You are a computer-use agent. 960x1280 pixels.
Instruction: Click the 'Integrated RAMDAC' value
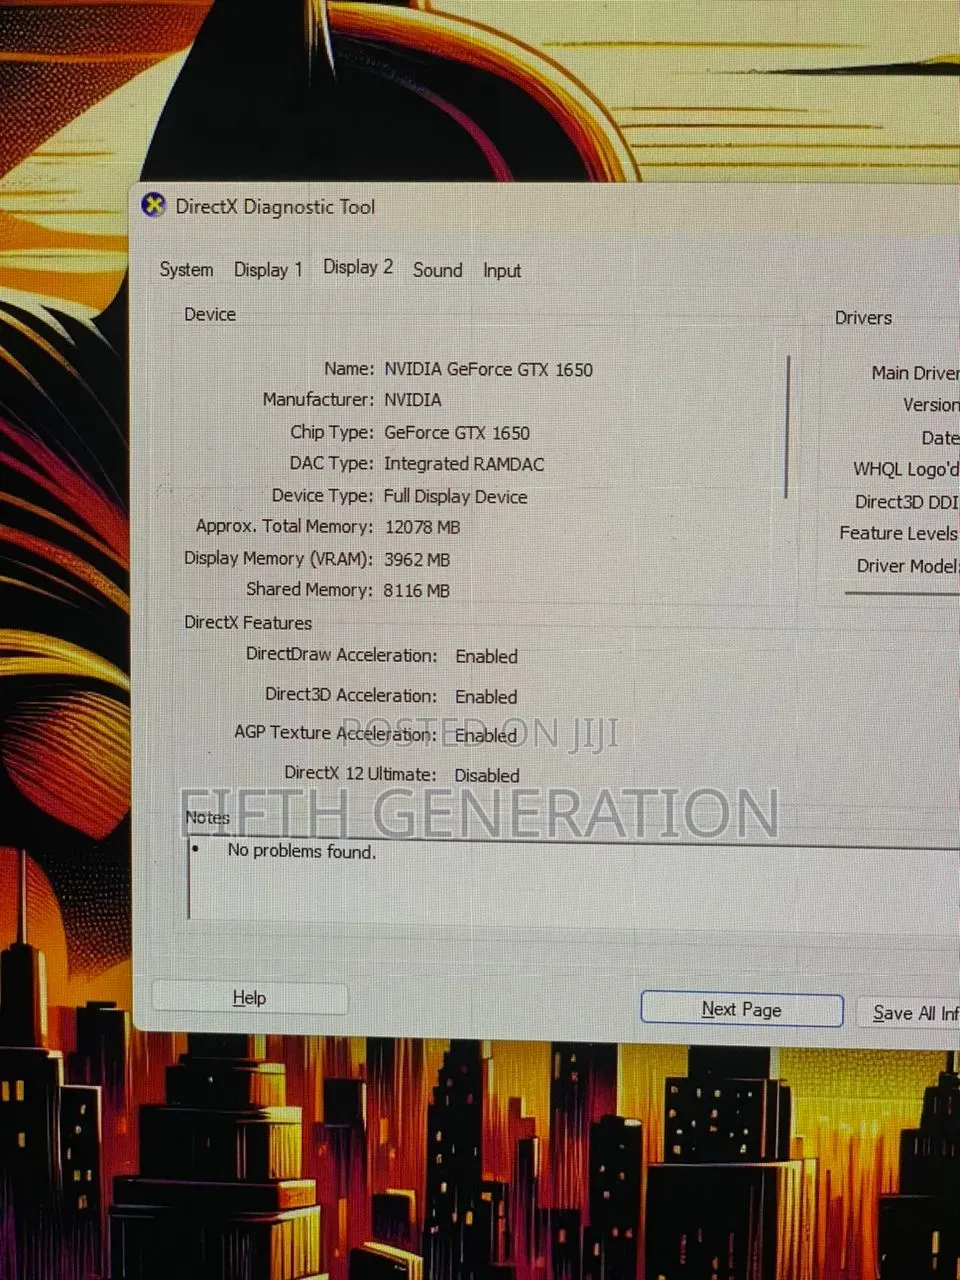[x=464, y=464]
